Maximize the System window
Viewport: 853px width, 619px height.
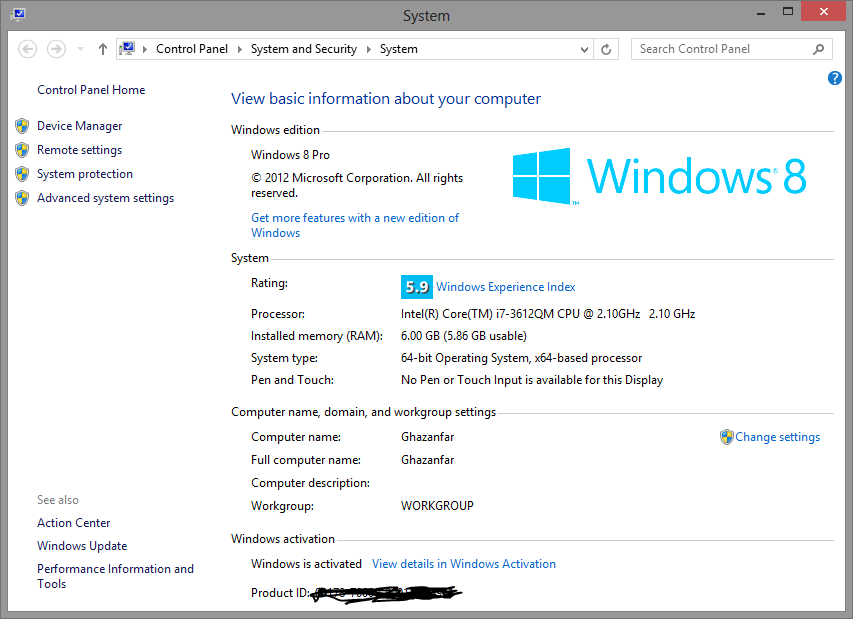coord(788,11)
